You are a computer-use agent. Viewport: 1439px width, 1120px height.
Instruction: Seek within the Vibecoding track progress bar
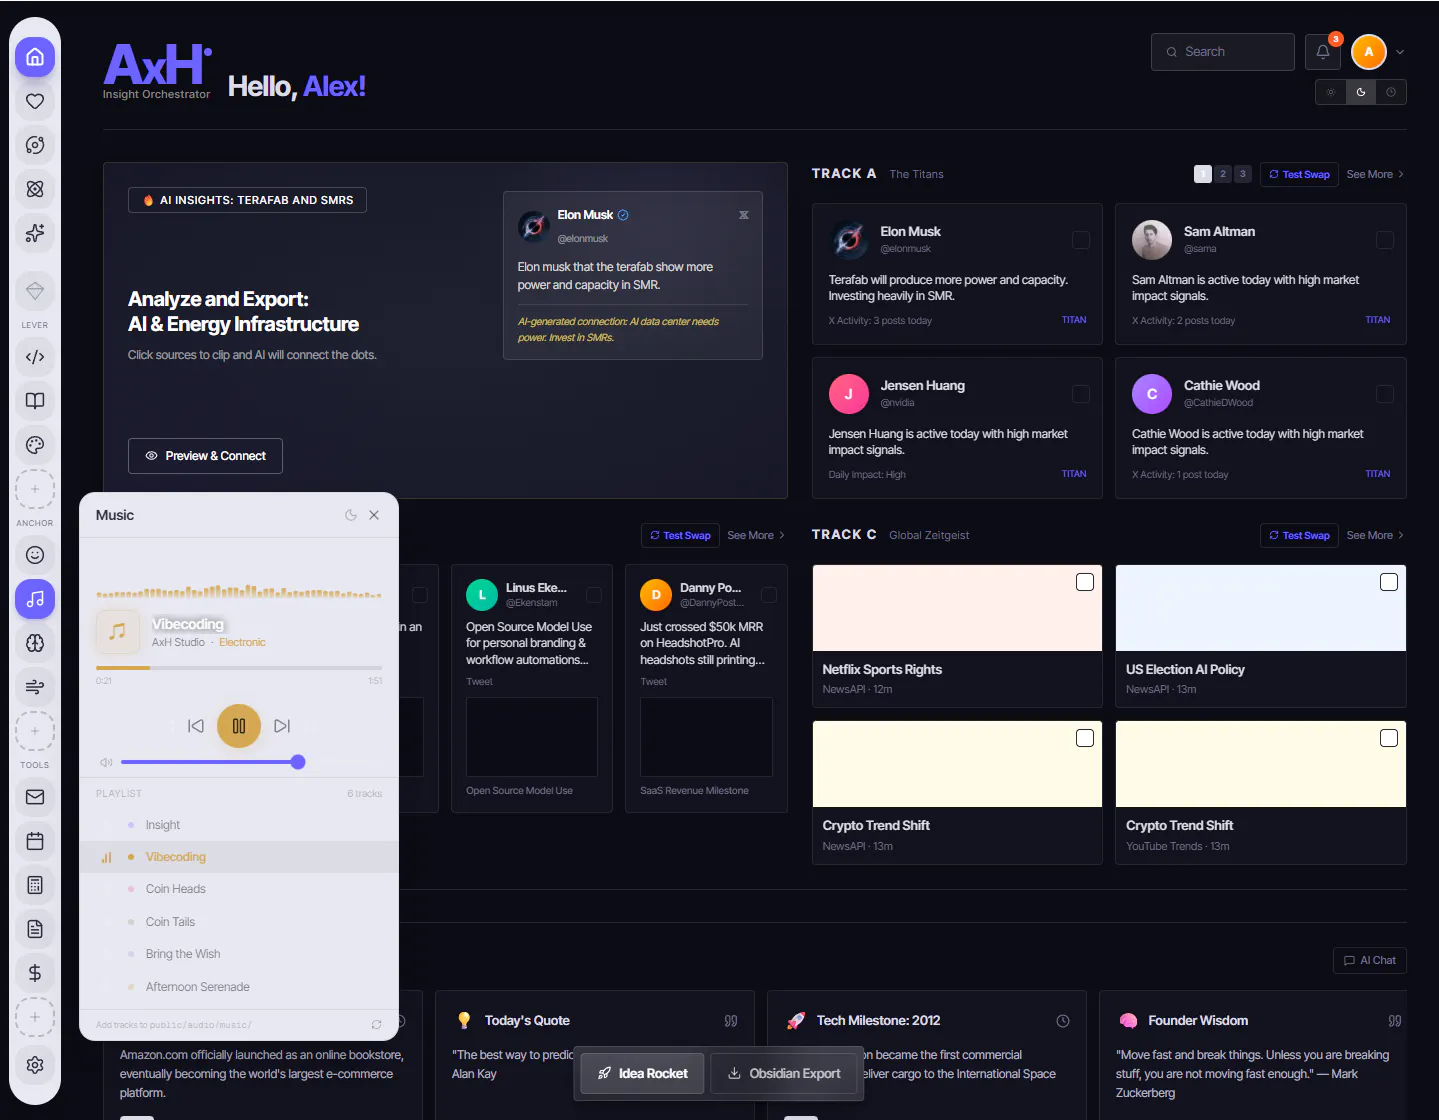[x=239, y=667]
